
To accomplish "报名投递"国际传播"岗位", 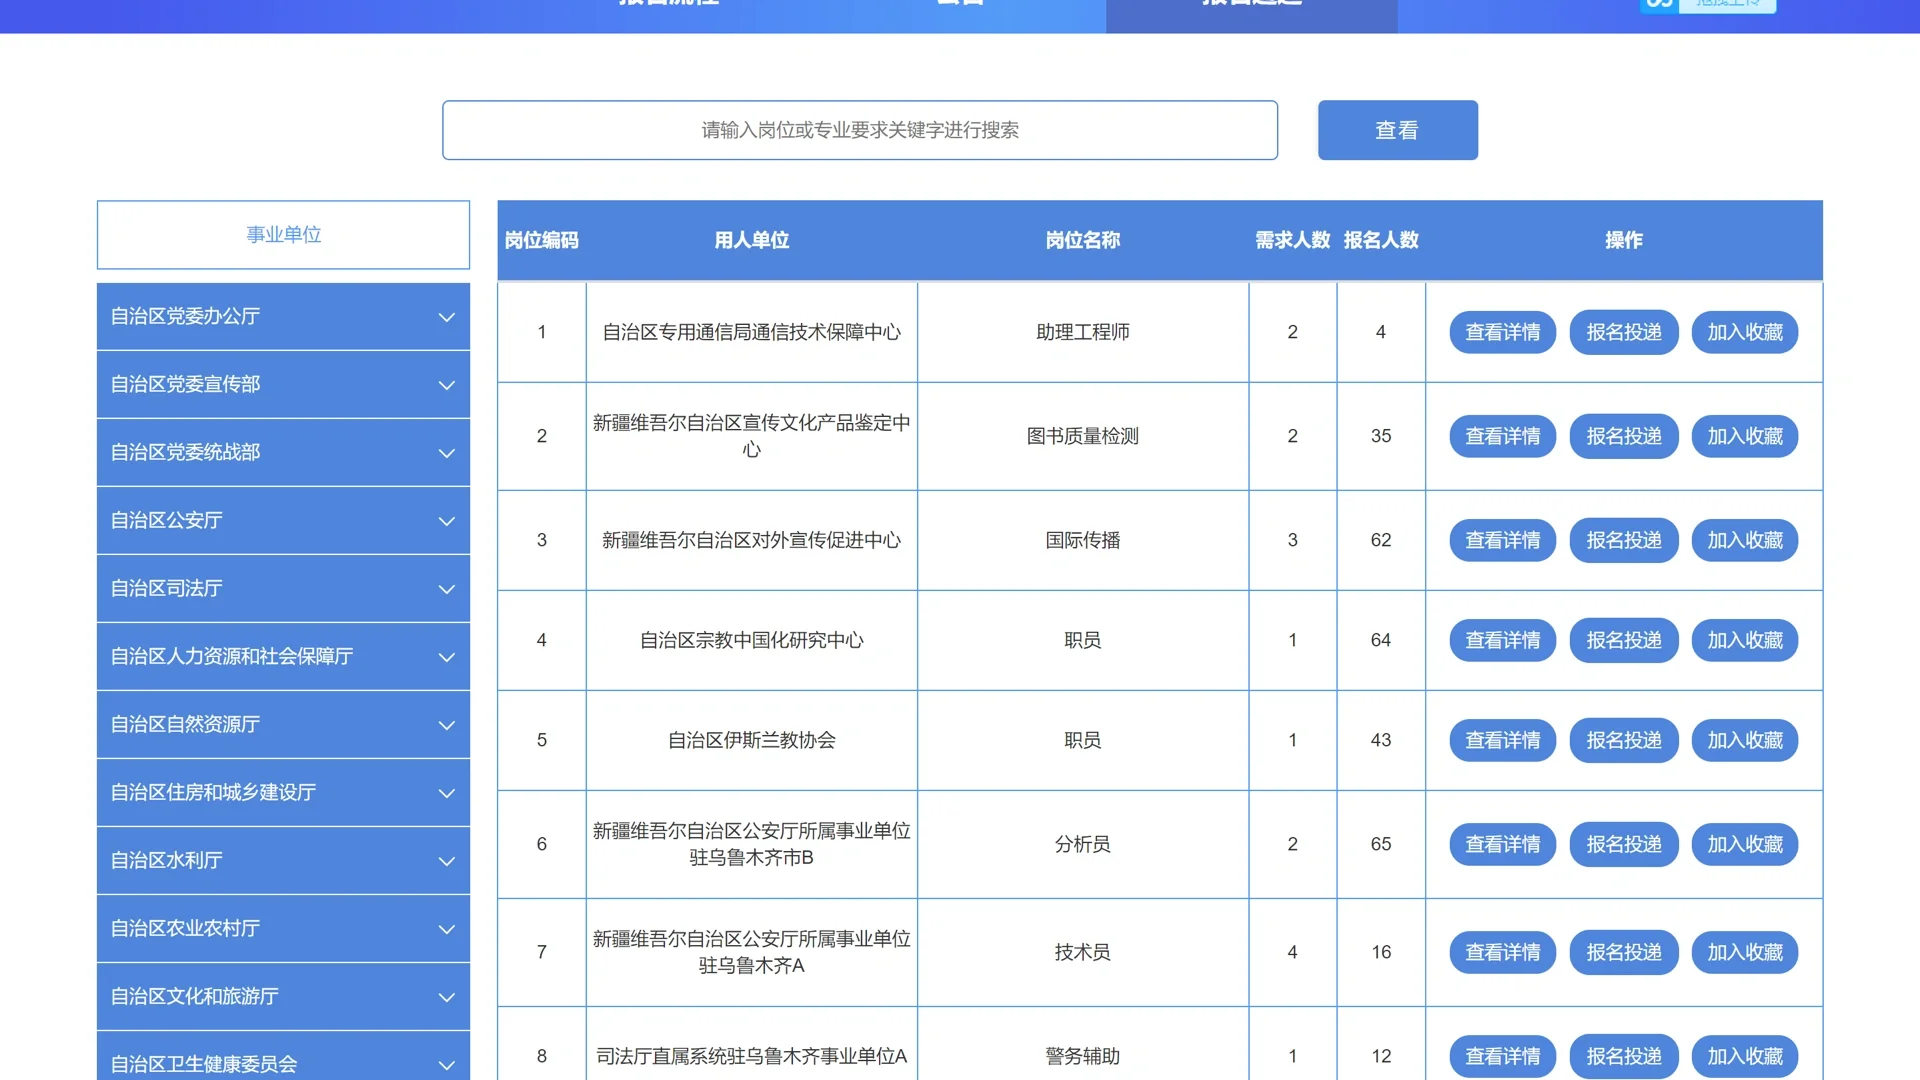I will (x=1623, y=540).
